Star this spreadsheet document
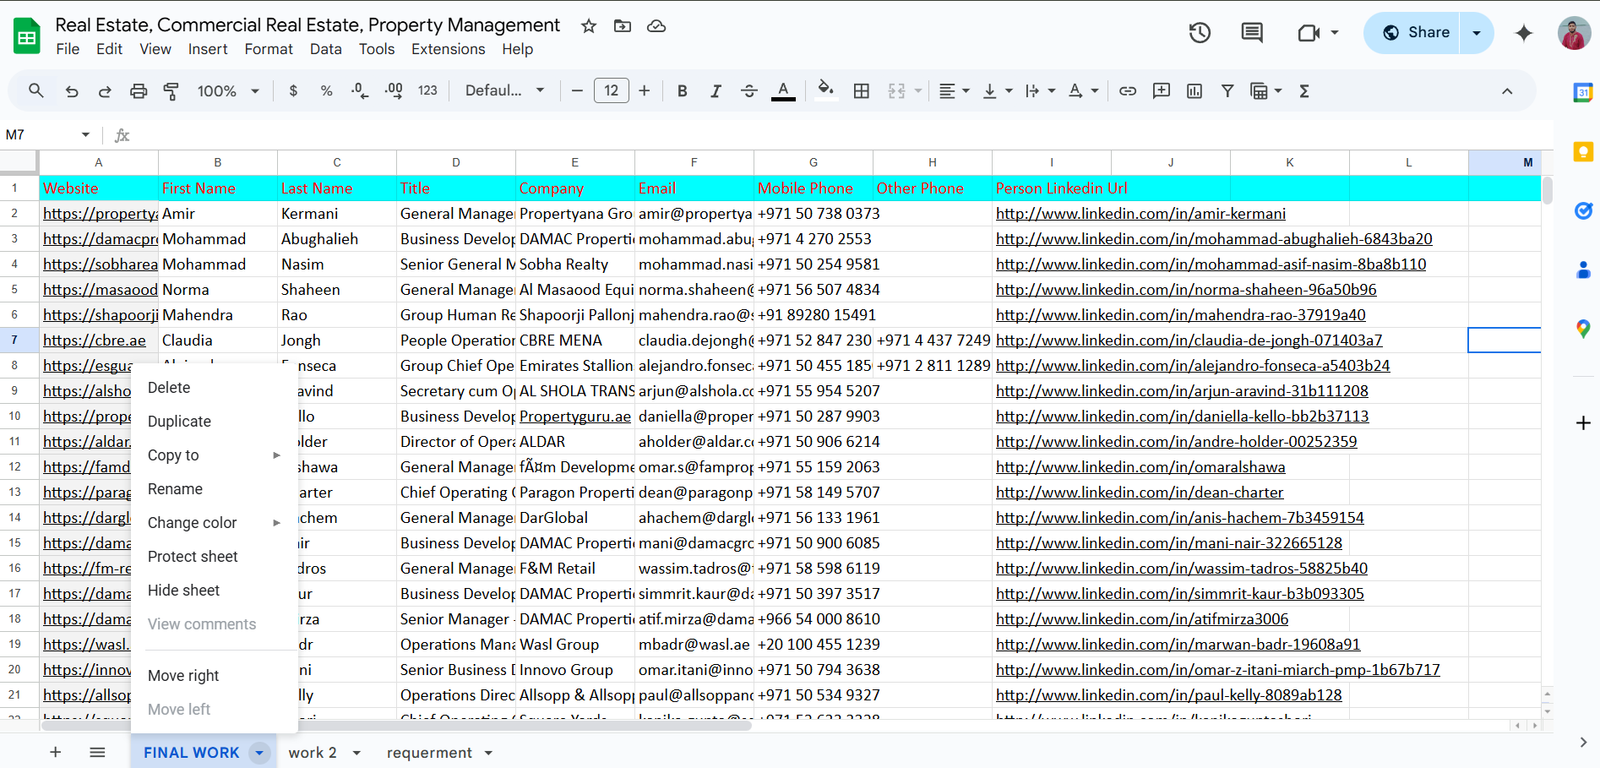Screen dimensions: 1600x768 click(x=589, y=26)
